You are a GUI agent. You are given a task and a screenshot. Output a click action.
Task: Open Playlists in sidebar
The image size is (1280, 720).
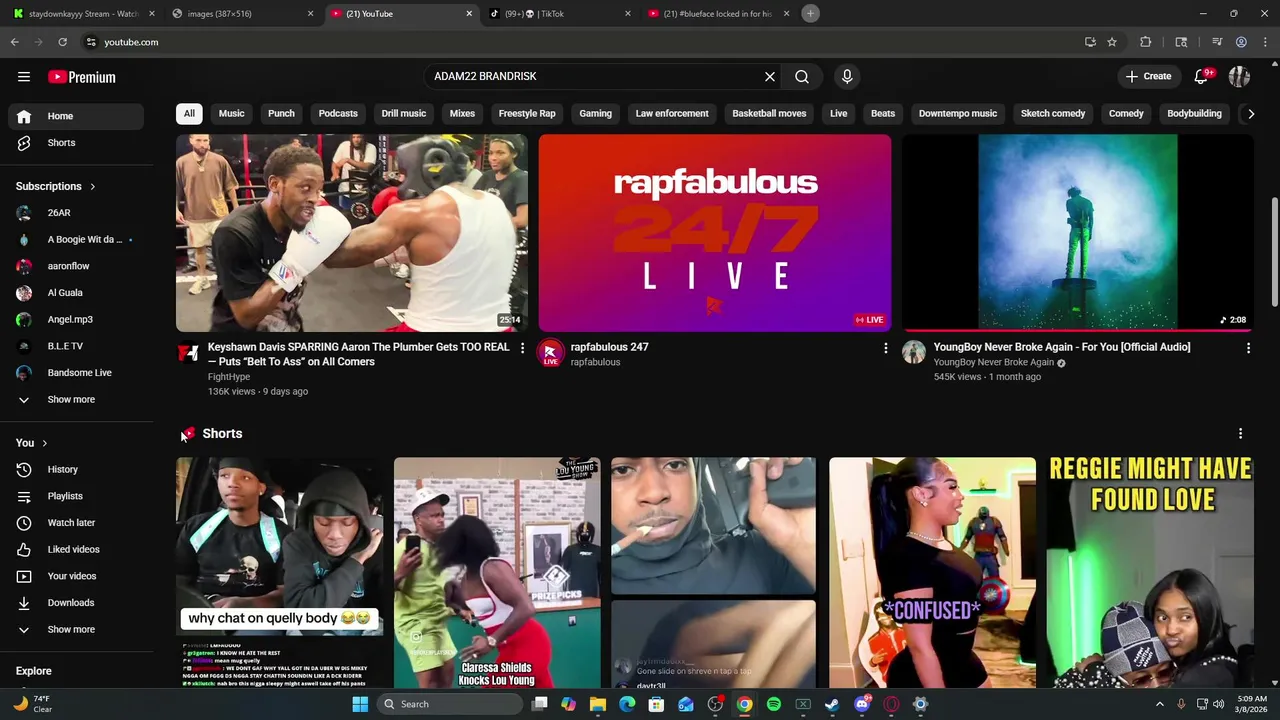pyautogui.click(x=76, y=496)
